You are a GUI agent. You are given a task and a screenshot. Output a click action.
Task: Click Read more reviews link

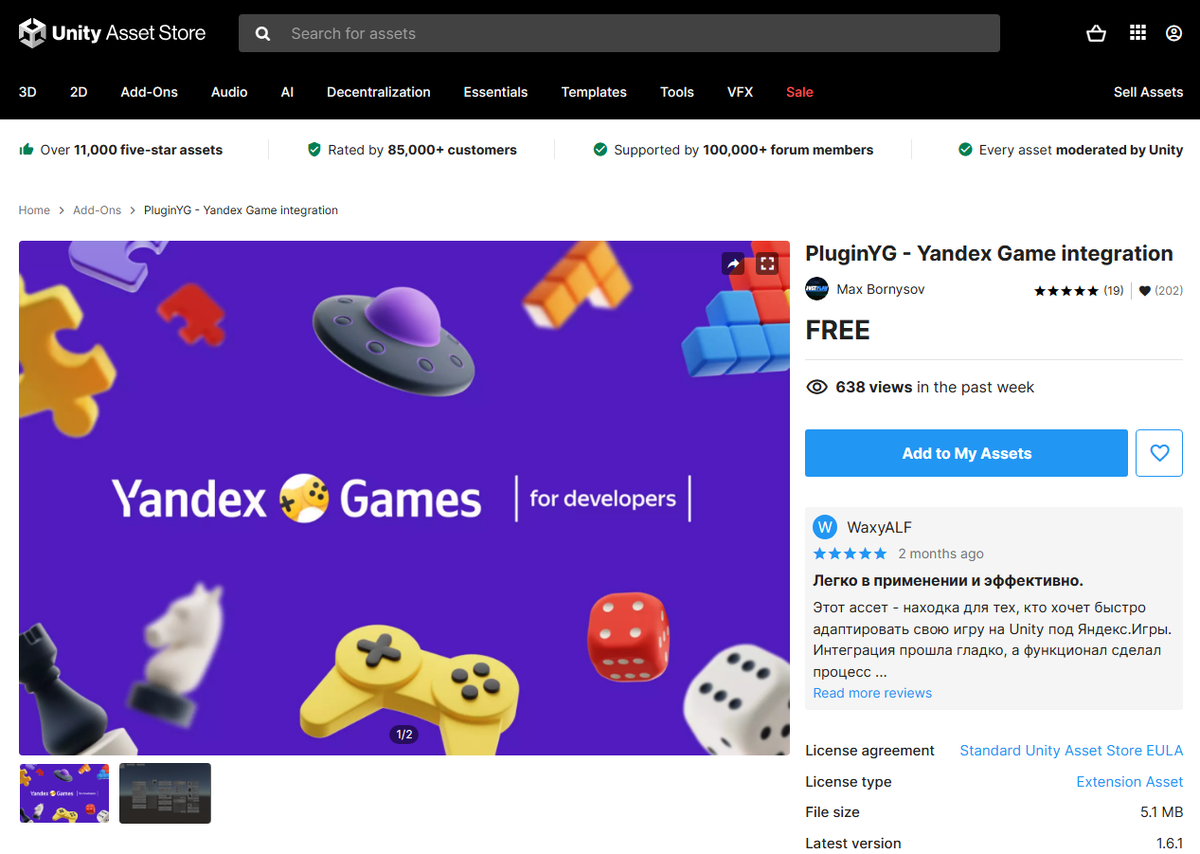[872, 693]
